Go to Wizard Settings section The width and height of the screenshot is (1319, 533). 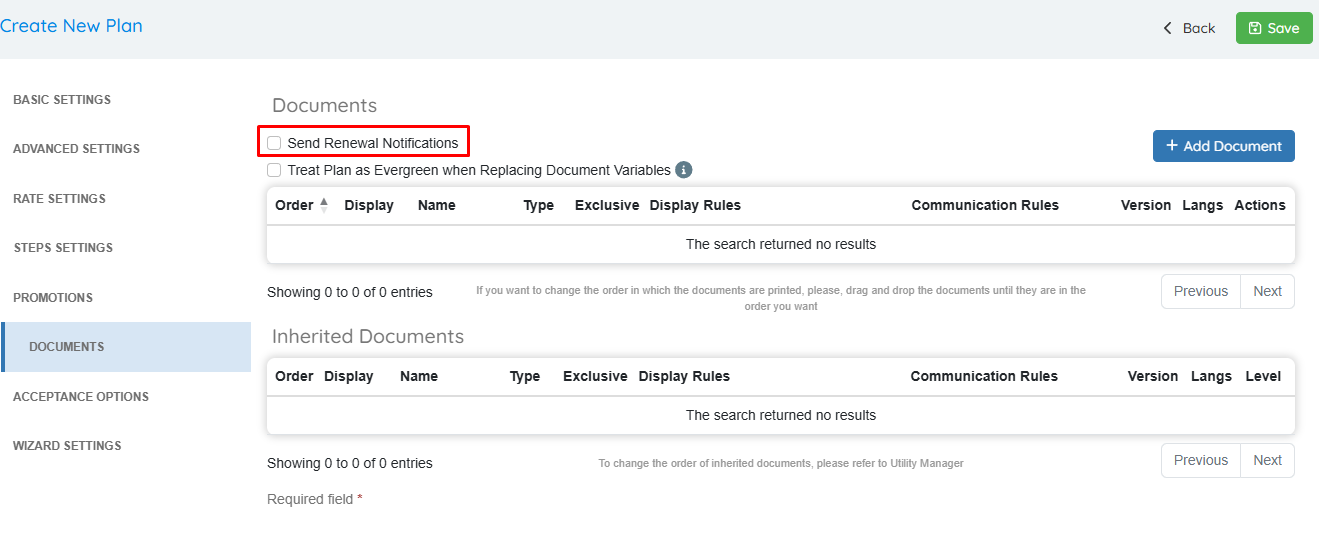click(x=67, y=446)
